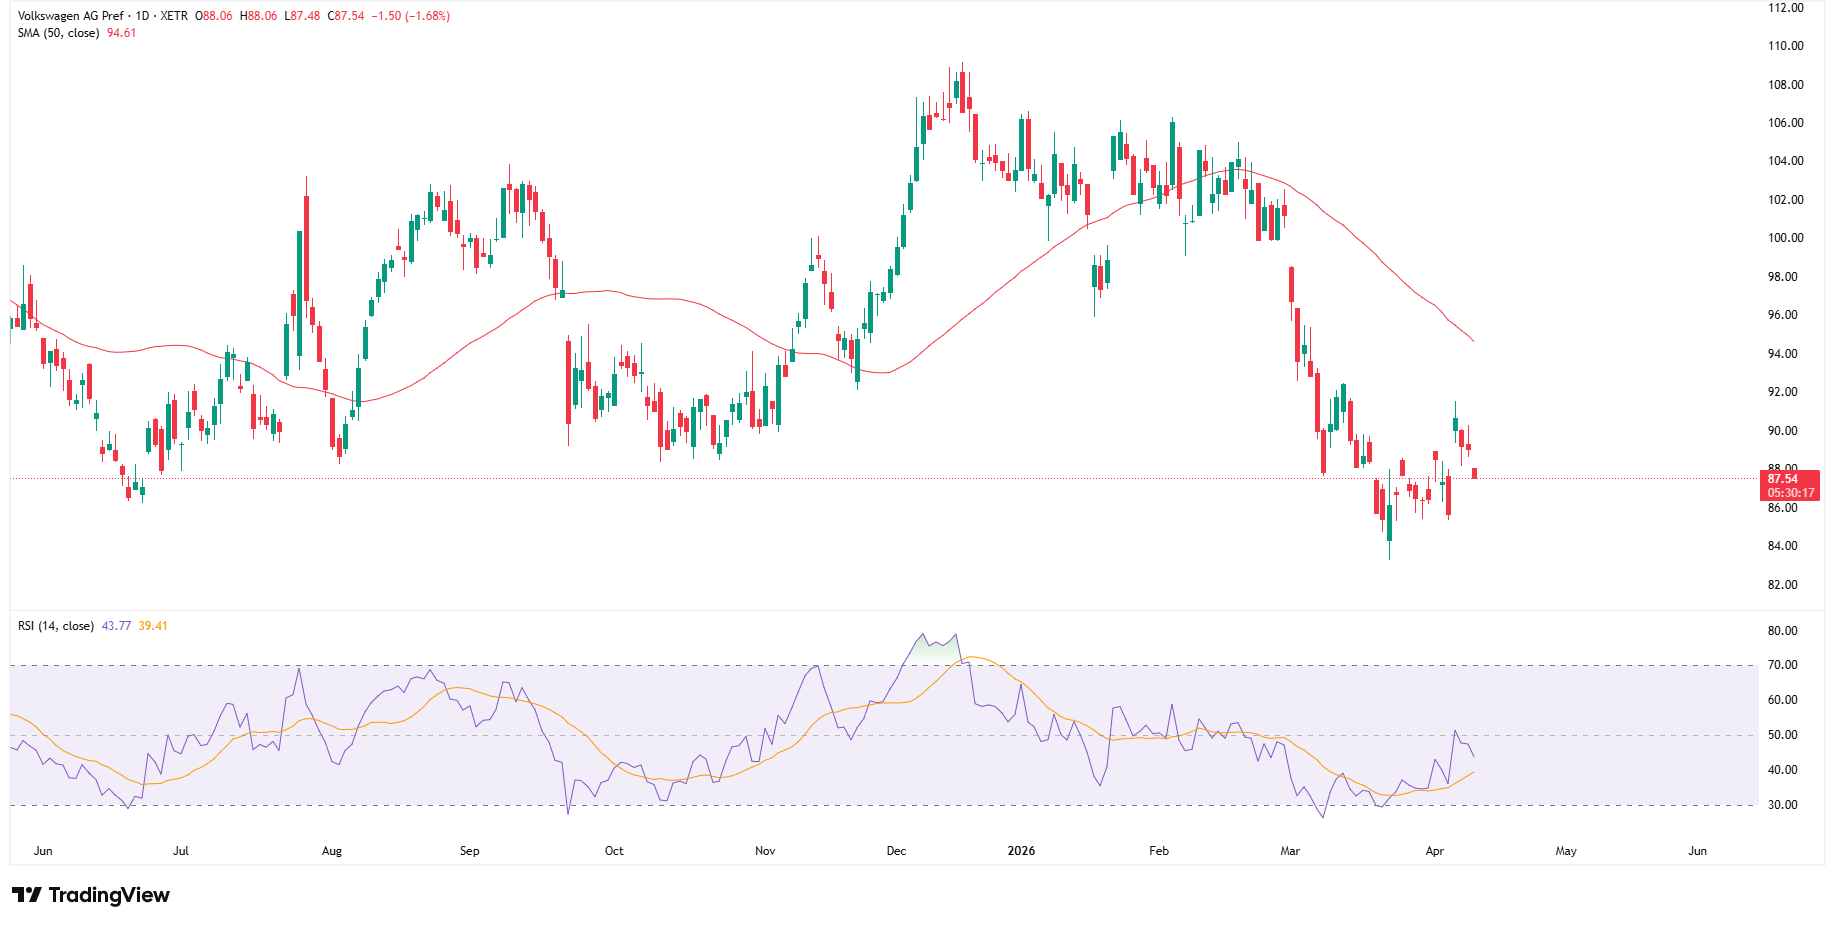Screen dimensions: 1835x925
Task: Click the bar countdown timer 05:30:17
Action: (1789, 493)
